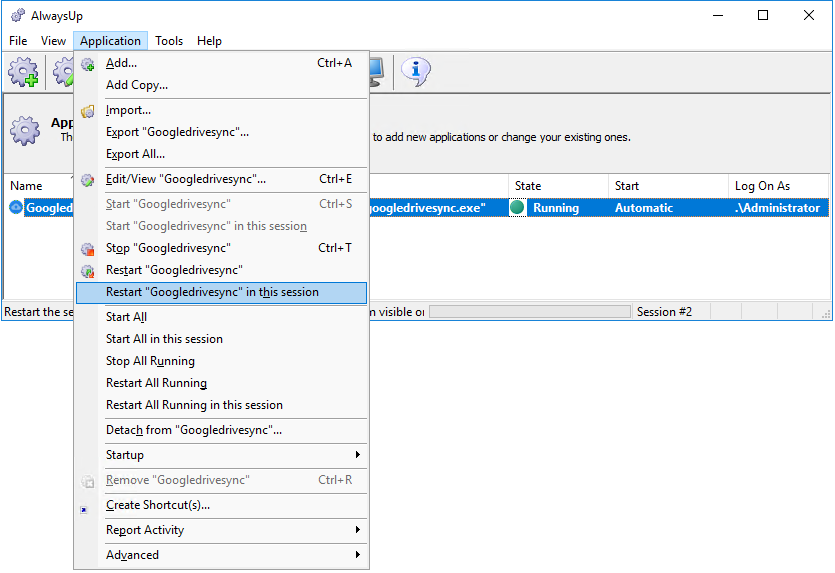835x573 pixels.
Task: Select Restart All Running in this session
Action: coord(221,405)
